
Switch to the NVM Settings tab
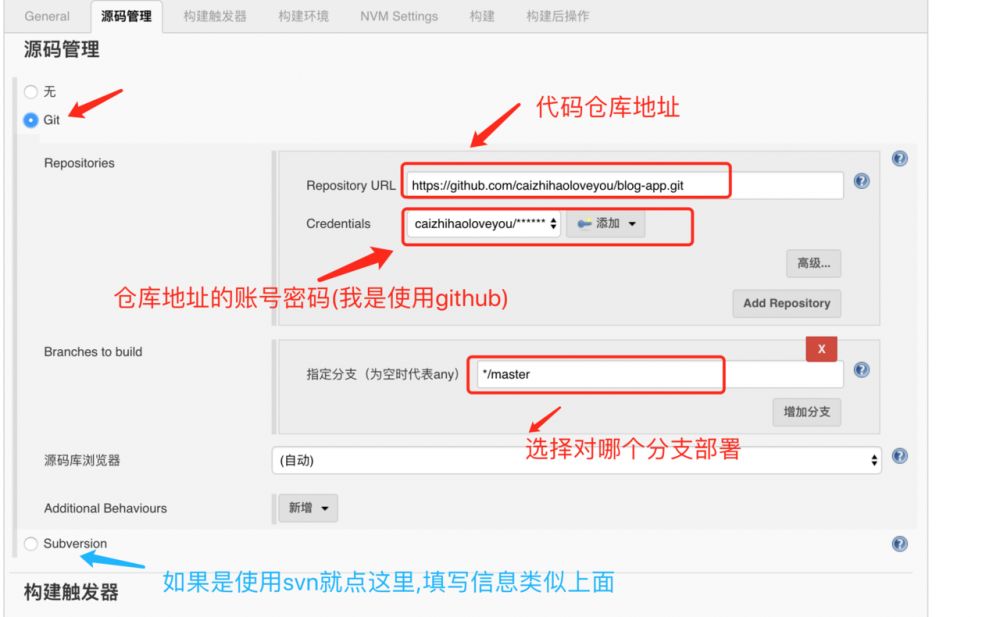[398, 16]
